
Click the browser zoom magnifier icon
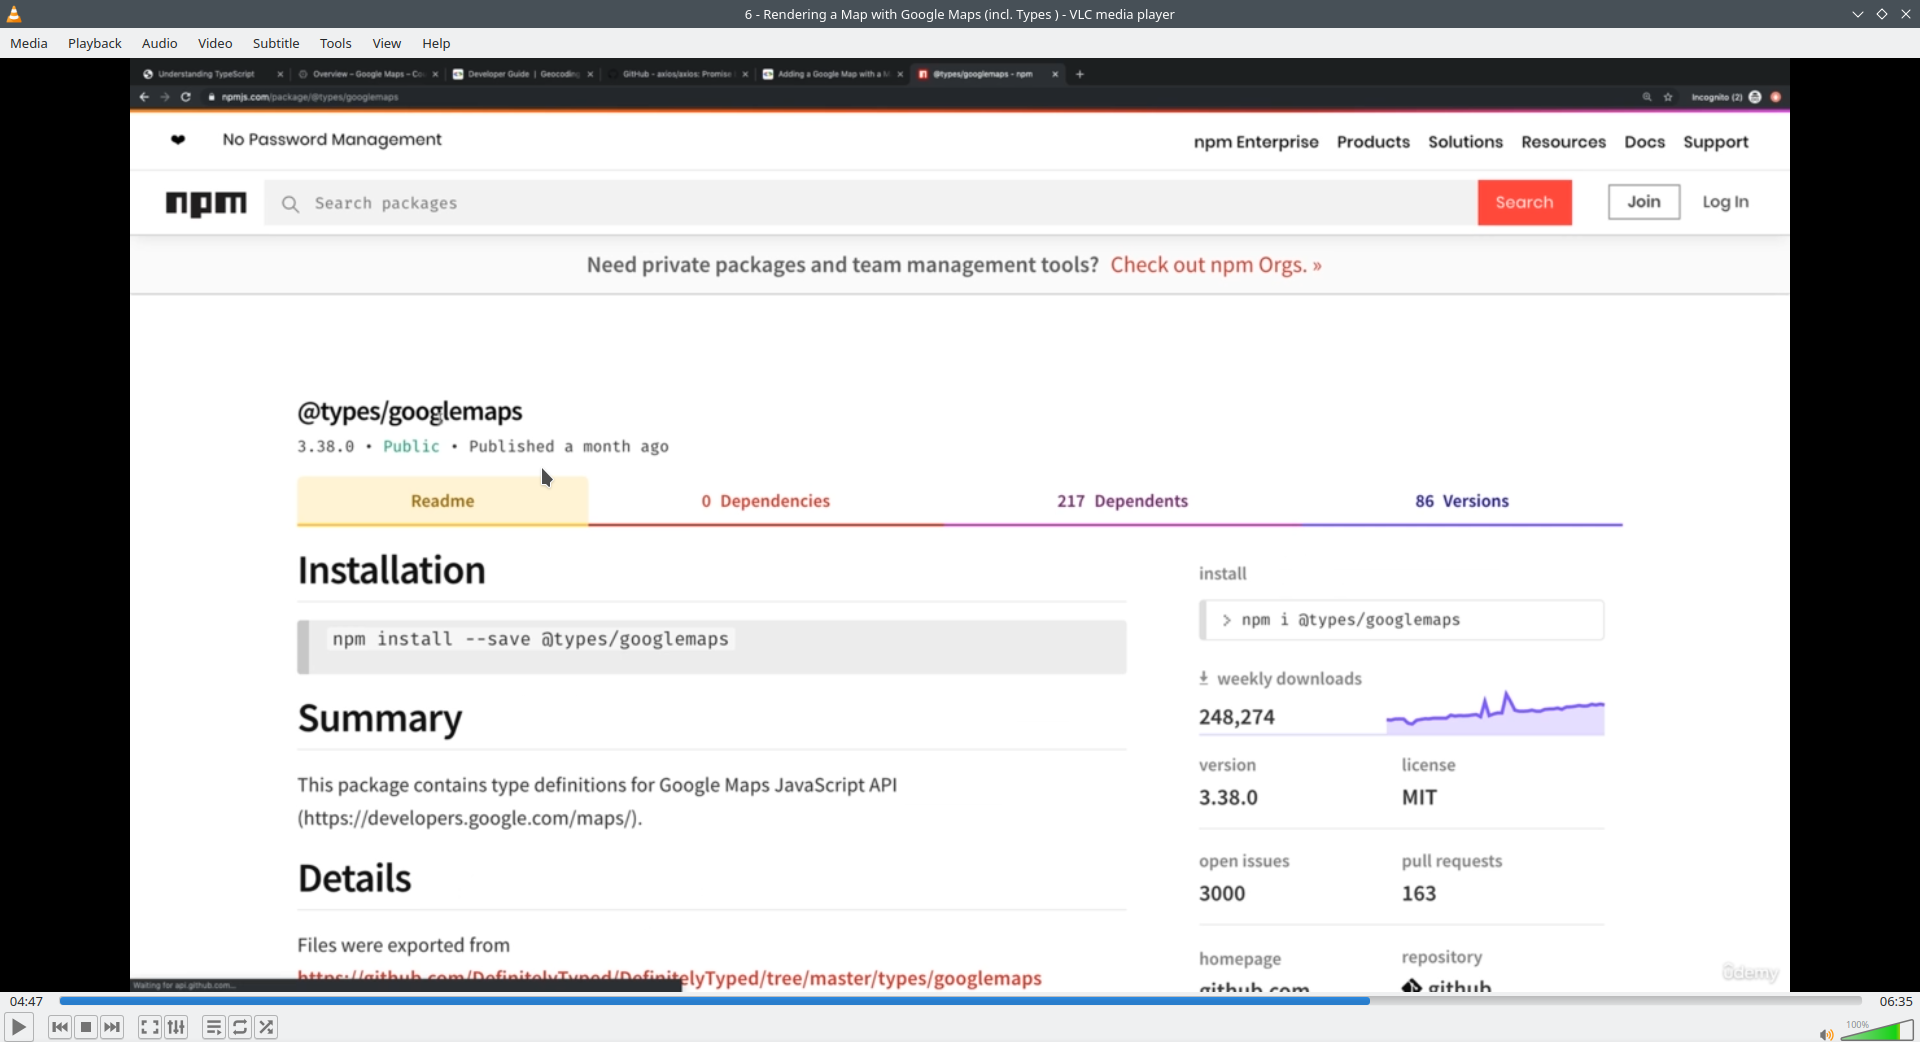pos(1647,97)
